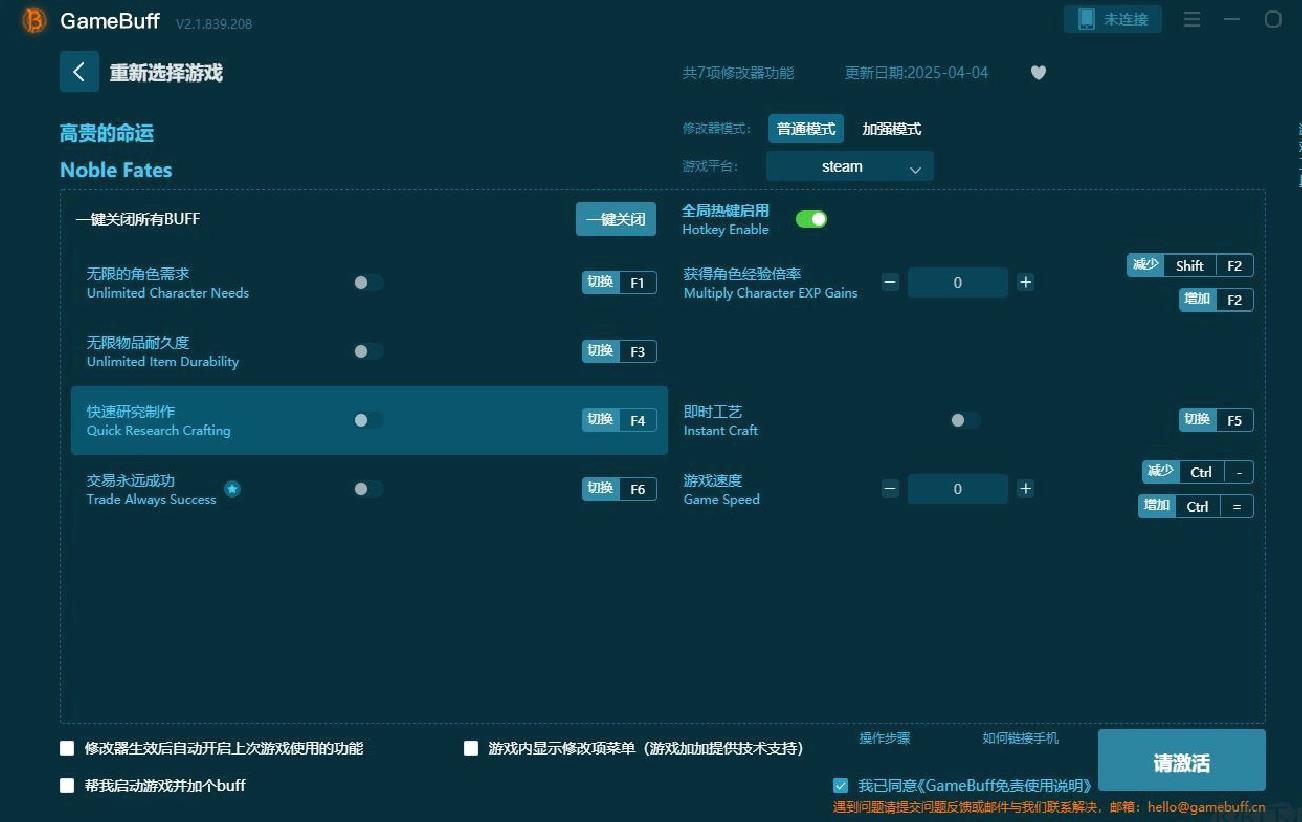Go back using the arrow button
This screenshot has height=822, width=1302.
tap(79, 72)
